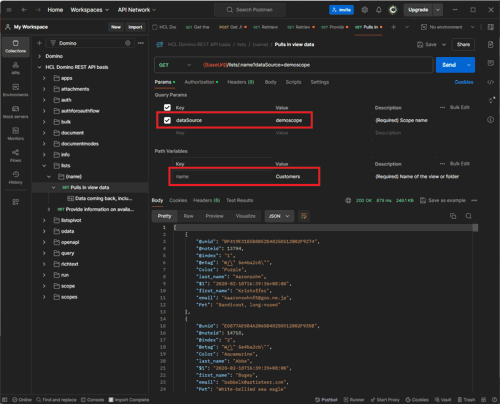Click the Customers path variable value
This screenshot has width=500, height=404.
(x=288, y=177)
